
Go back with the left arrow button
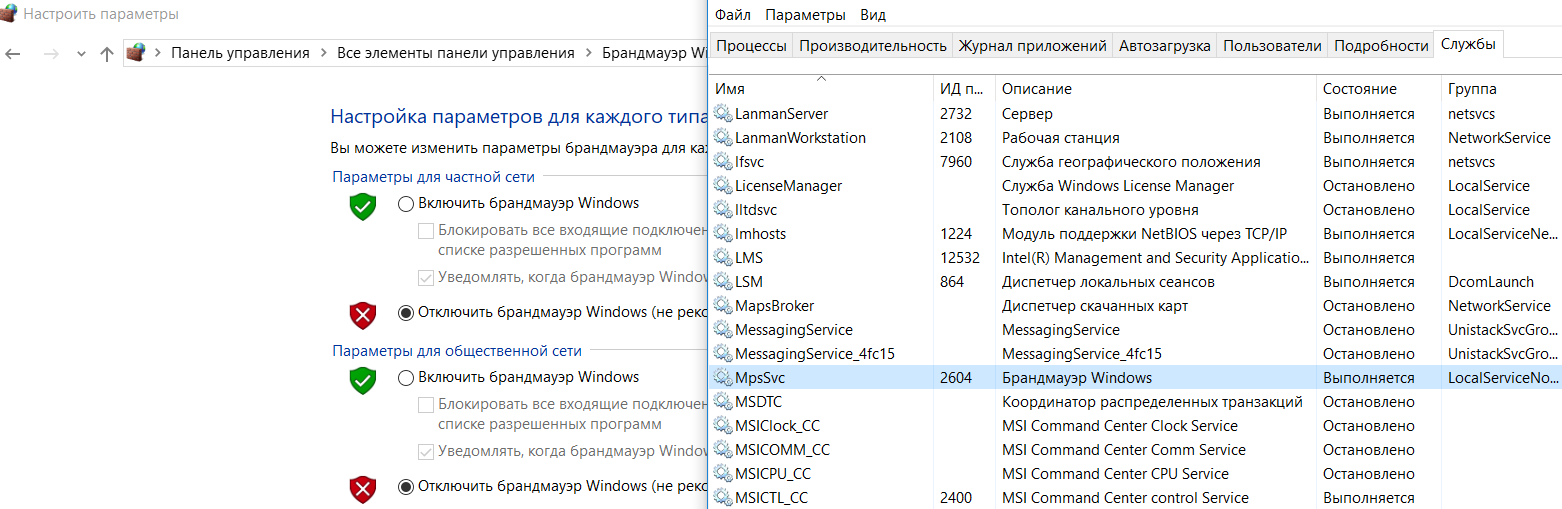pyautogui.click(x=13, y=54)
